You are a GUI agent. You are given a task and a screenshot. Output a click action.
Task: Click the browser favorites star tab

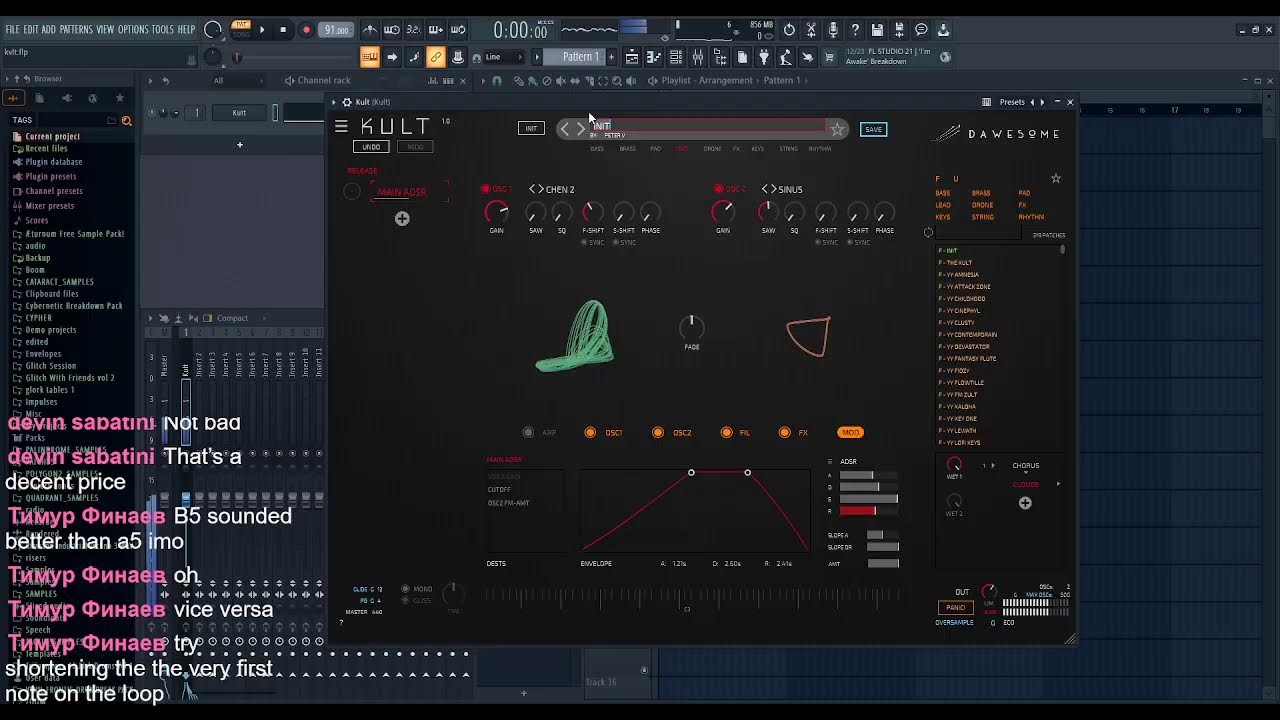120,98
